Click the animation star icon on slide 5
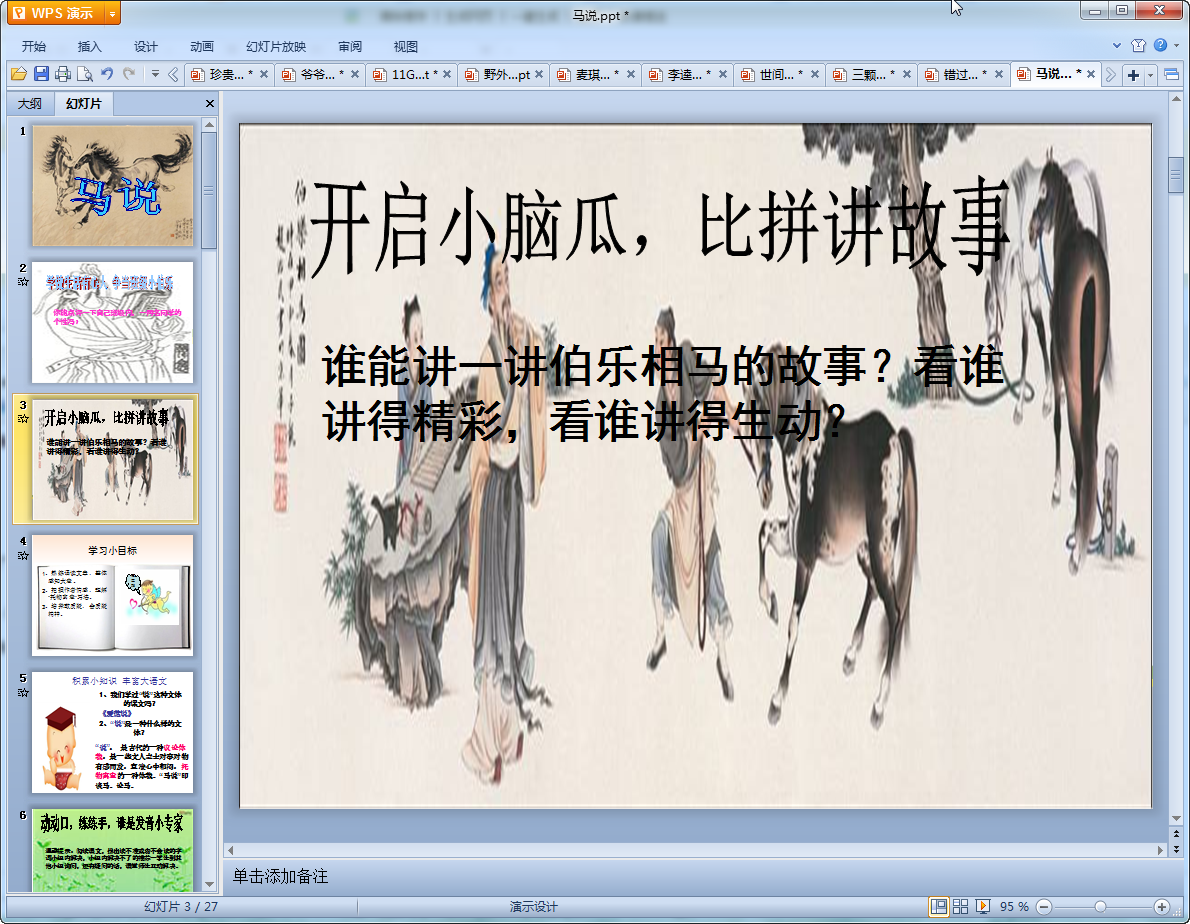 (23, 693)
